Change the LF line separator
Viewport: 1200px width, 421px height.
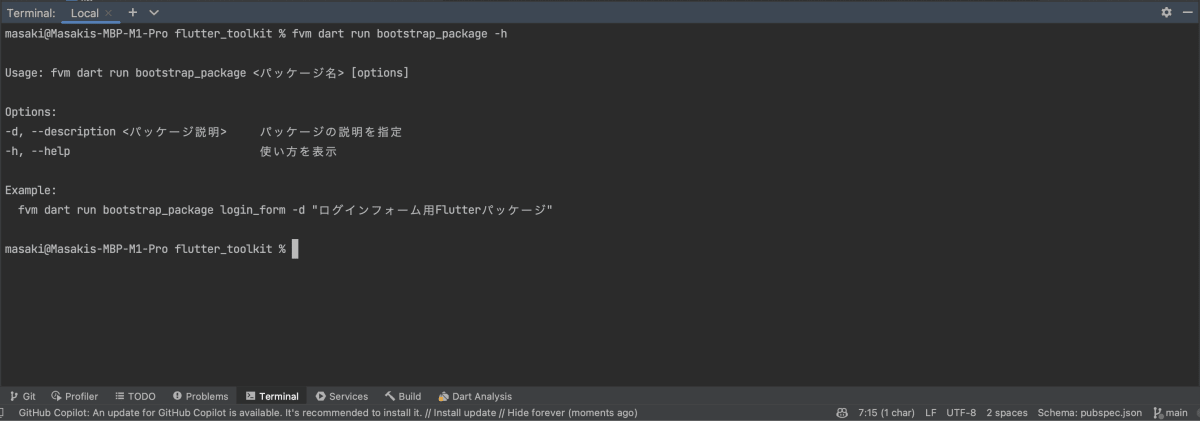pos(931,412)
